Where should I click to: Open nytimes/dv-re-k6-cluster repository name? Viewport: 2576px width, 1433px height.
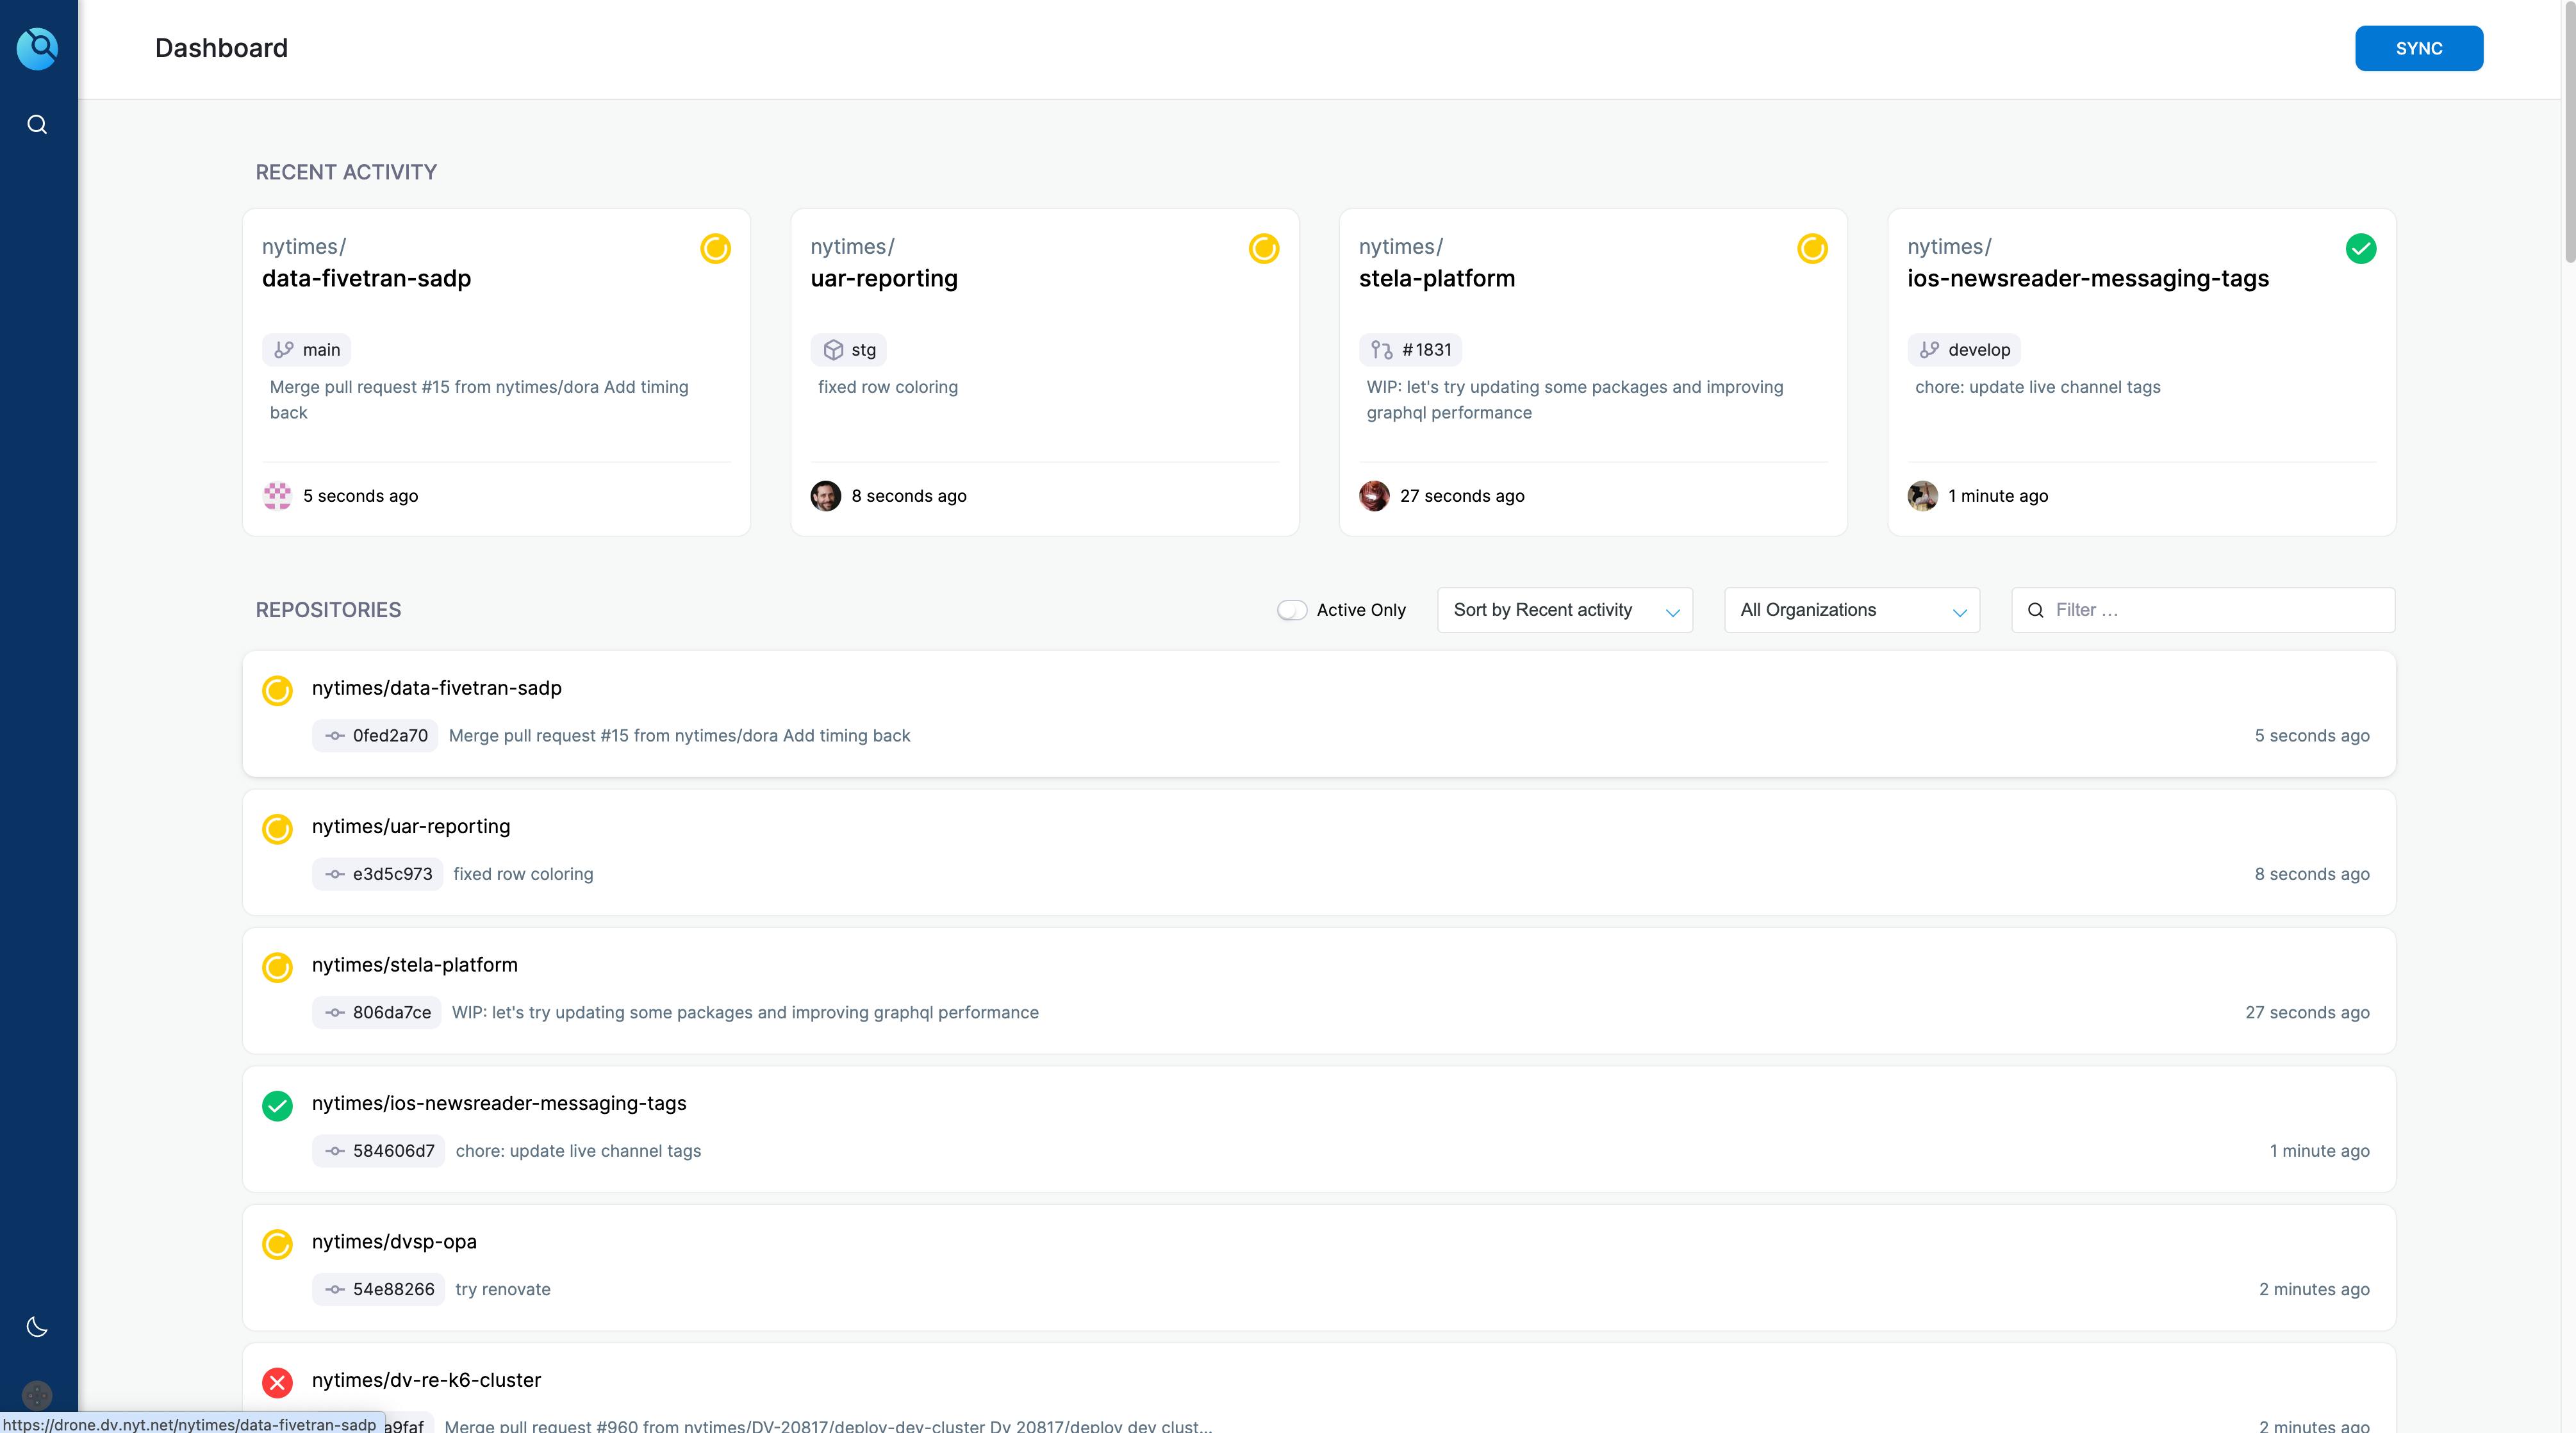[x=426, y=1380]
